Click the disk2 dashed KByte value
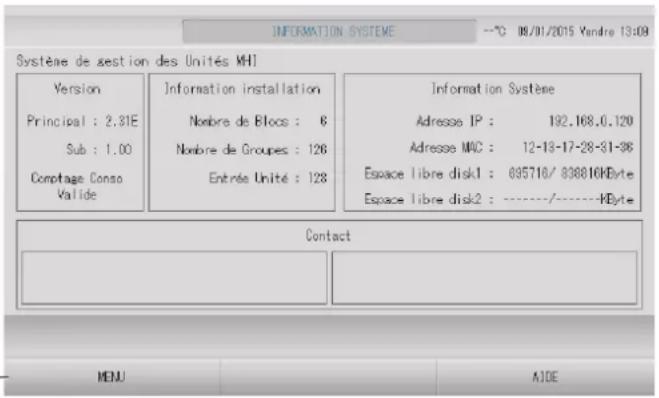This screenshot has height=398, width=659. (x=569, y=199)
